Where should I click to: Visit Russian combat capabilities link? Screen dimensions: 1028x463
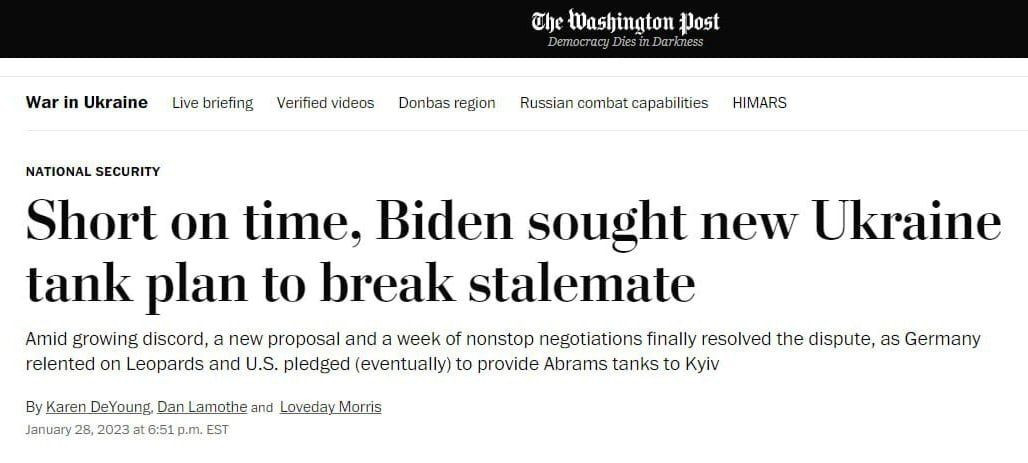click(614, 103)
